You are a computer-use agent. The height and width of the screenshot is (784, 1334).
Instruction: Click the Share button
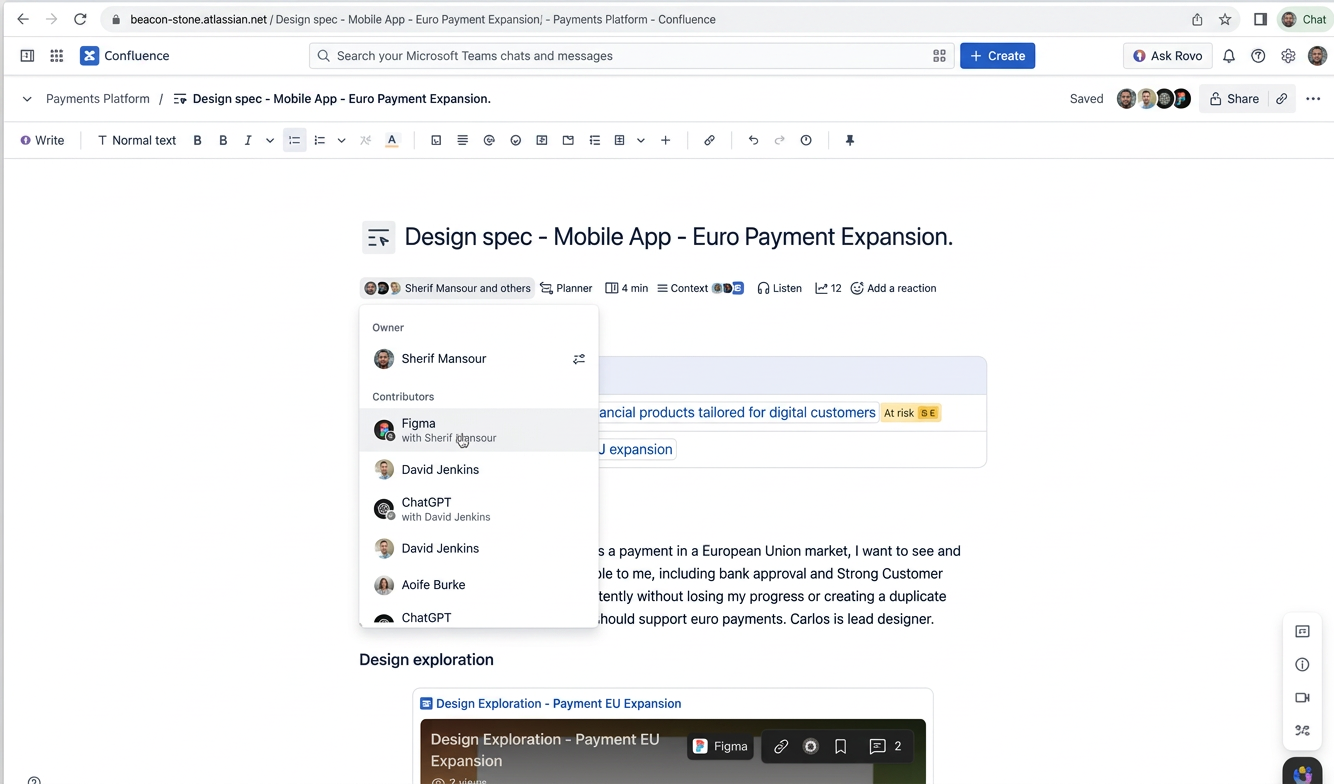tap(1234, 99)
